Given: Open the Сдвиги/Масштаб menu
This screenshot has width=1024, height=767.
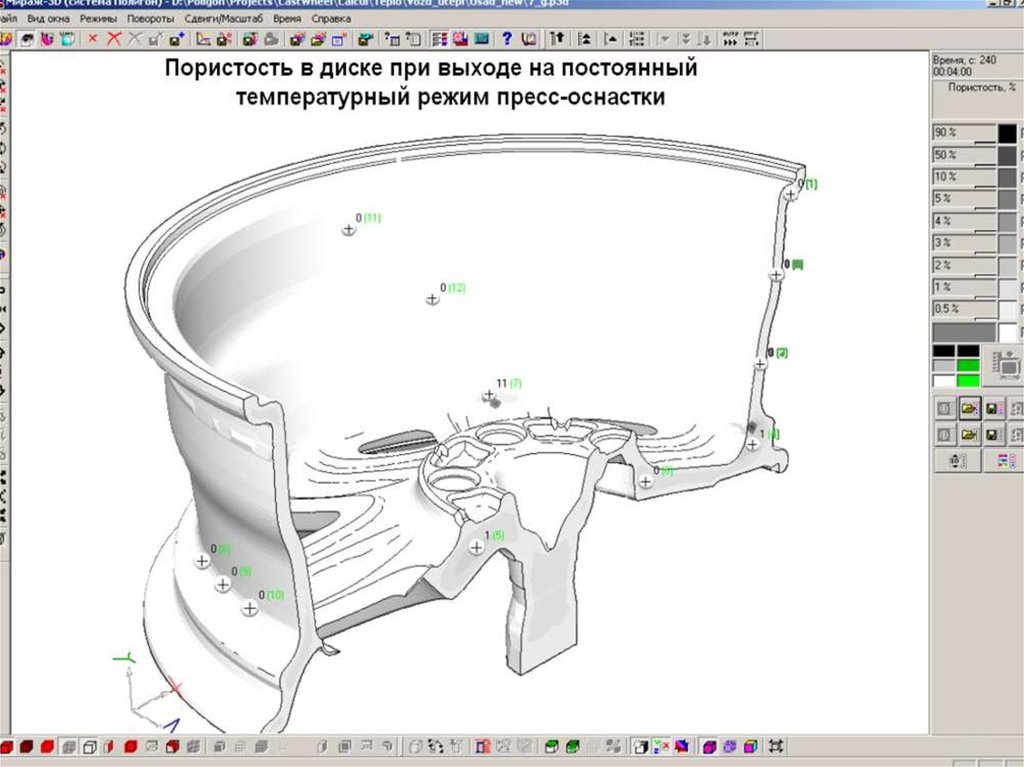Looking at the screenshot, I should (222, 19).
